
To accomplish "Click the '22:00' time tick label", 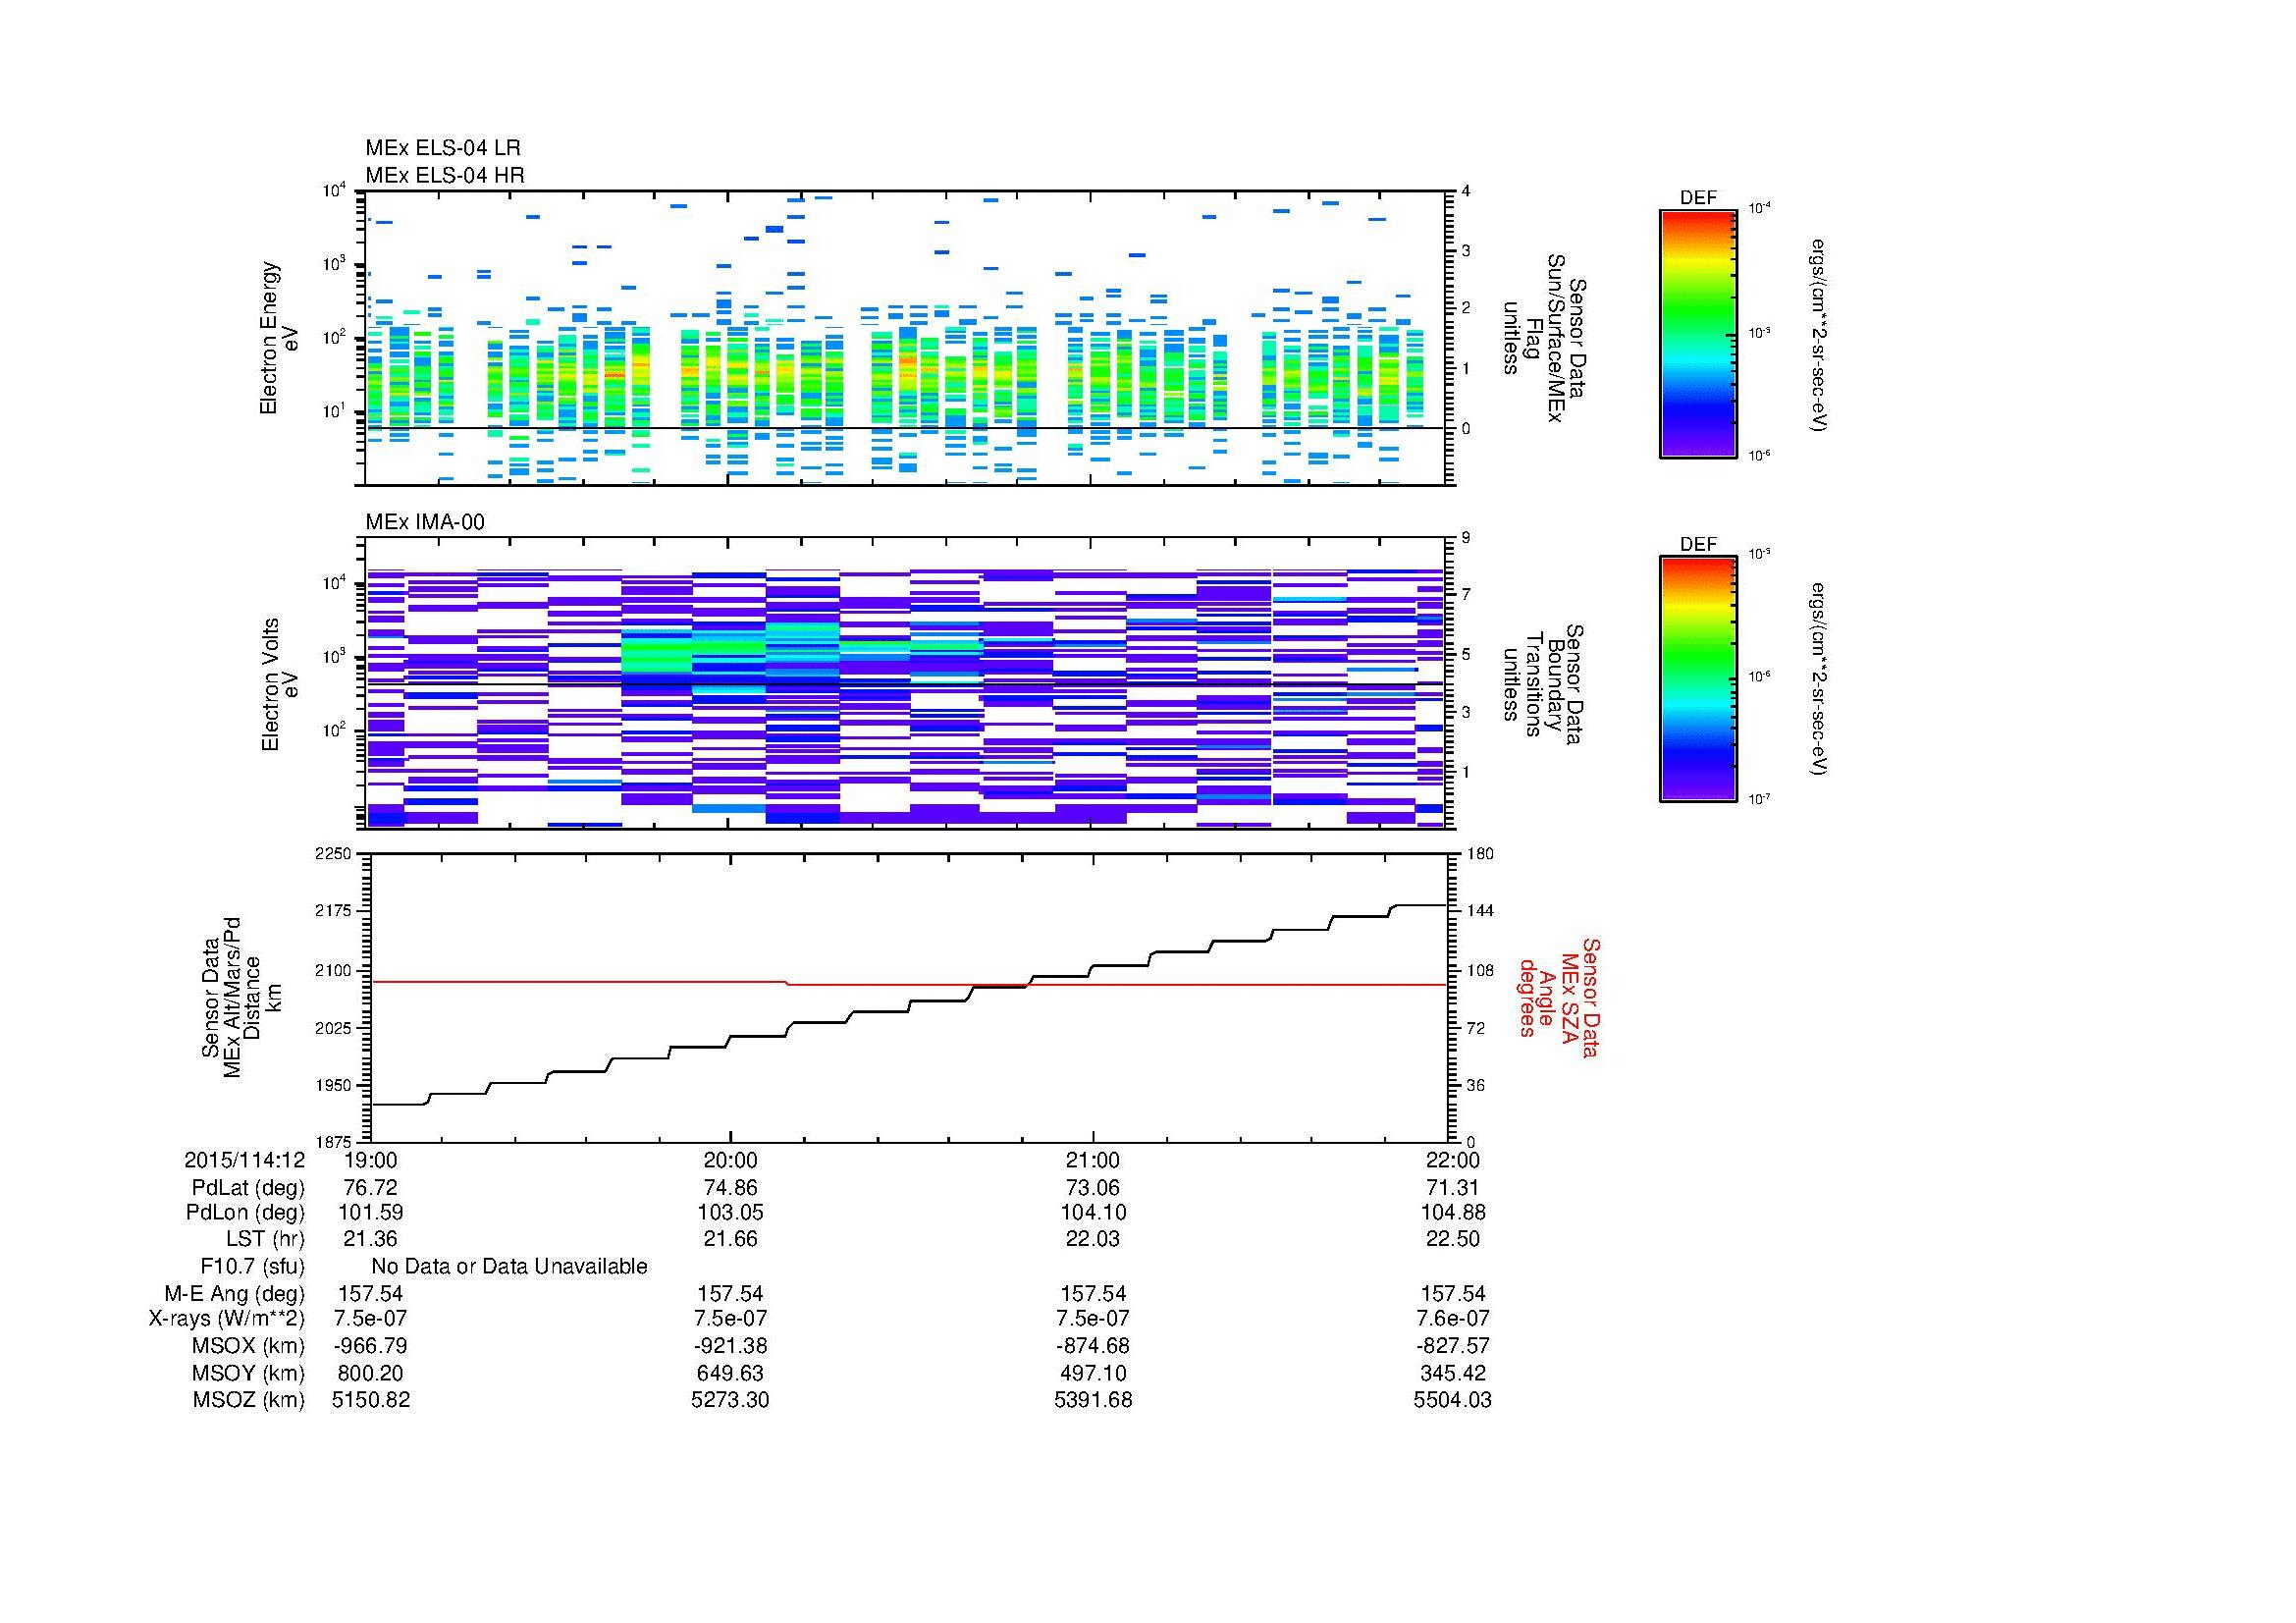I will (1453, 1160).
